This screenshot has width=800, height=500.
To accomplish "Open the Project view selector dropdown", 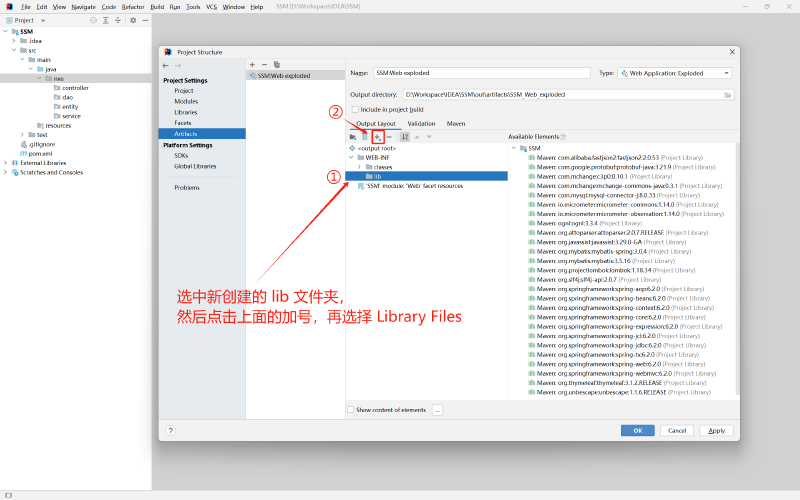I will coord(43,20).
